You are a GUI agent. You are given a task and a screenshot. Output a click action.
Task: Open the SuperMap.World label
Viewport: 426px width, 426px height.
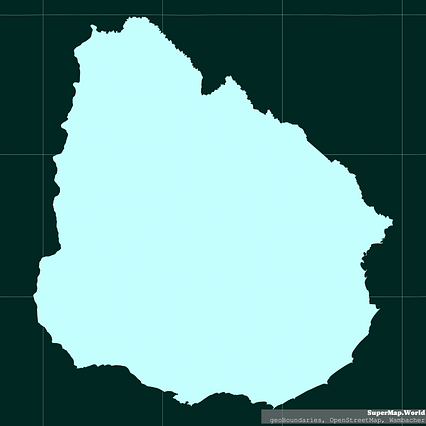396,413
